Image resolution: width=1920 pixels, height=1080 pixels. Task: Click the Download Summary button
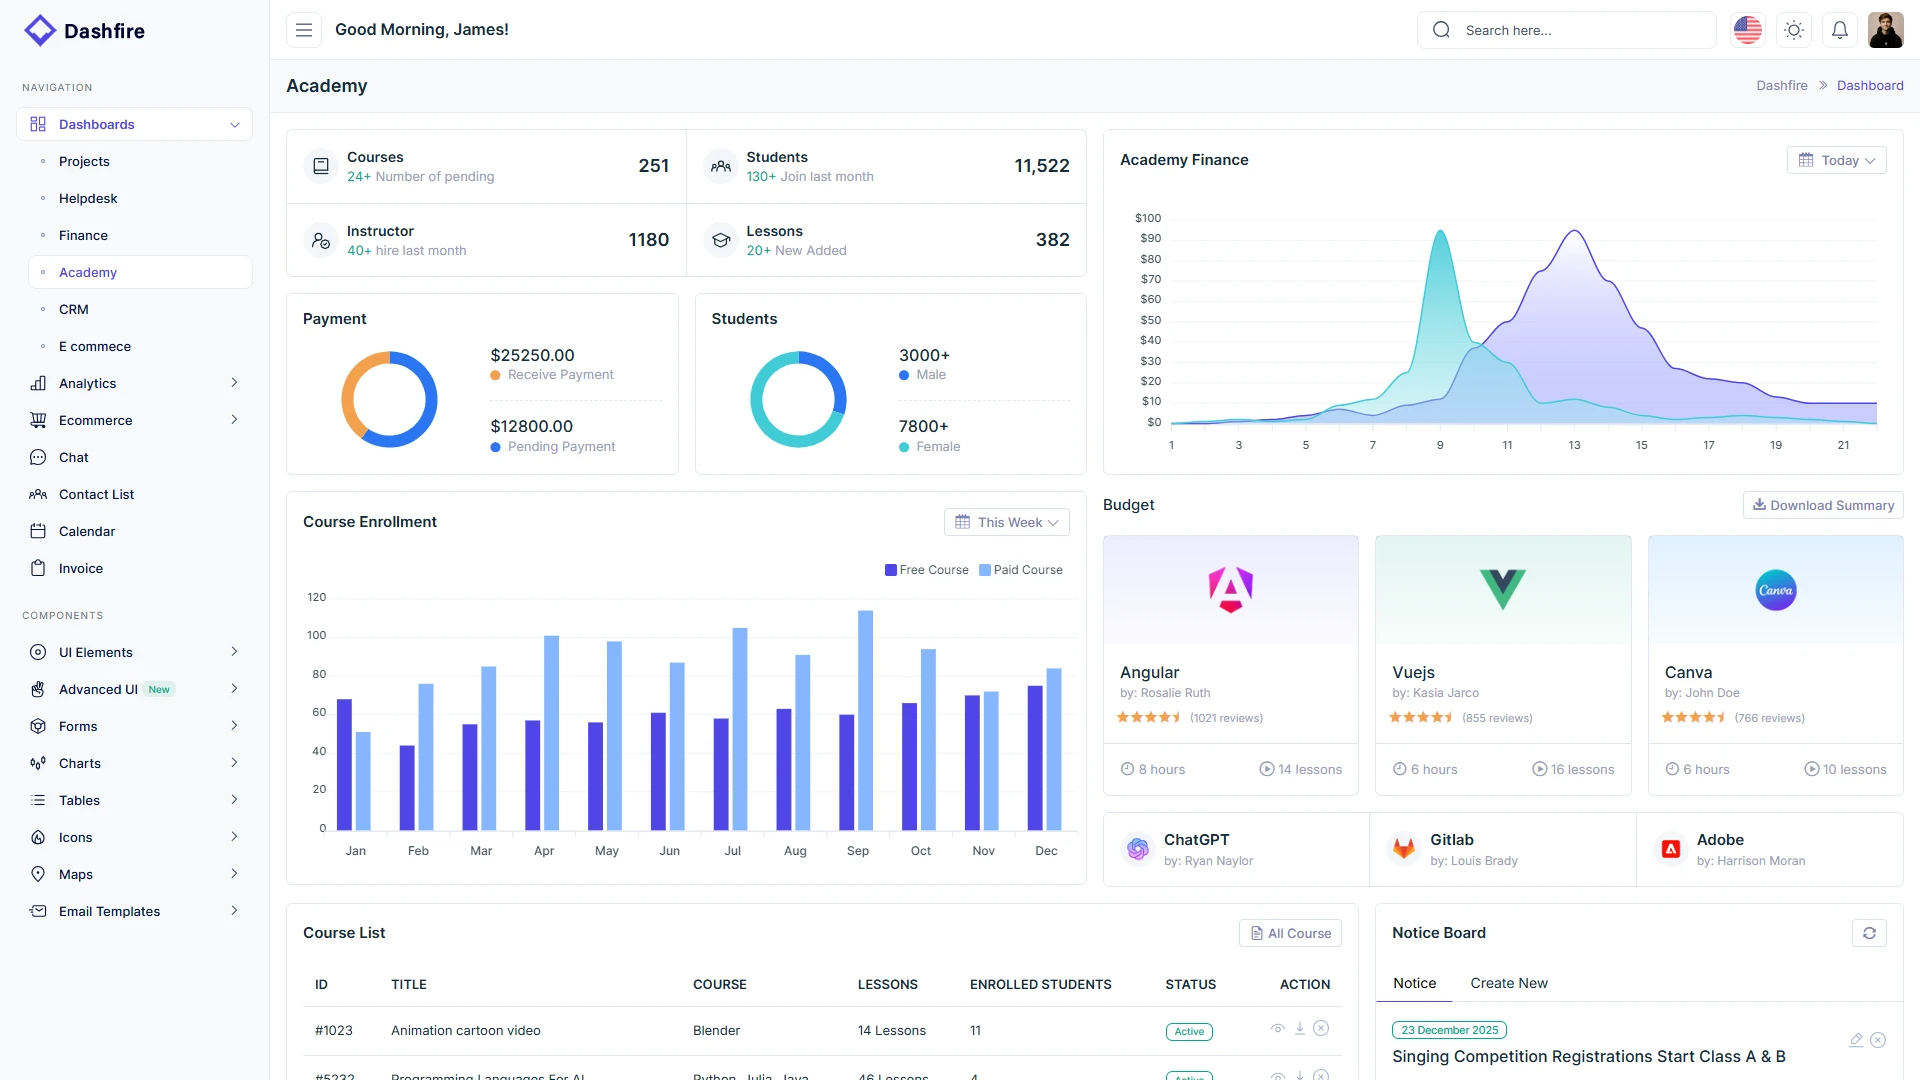pyautogui.click(x=1823, y=505)
